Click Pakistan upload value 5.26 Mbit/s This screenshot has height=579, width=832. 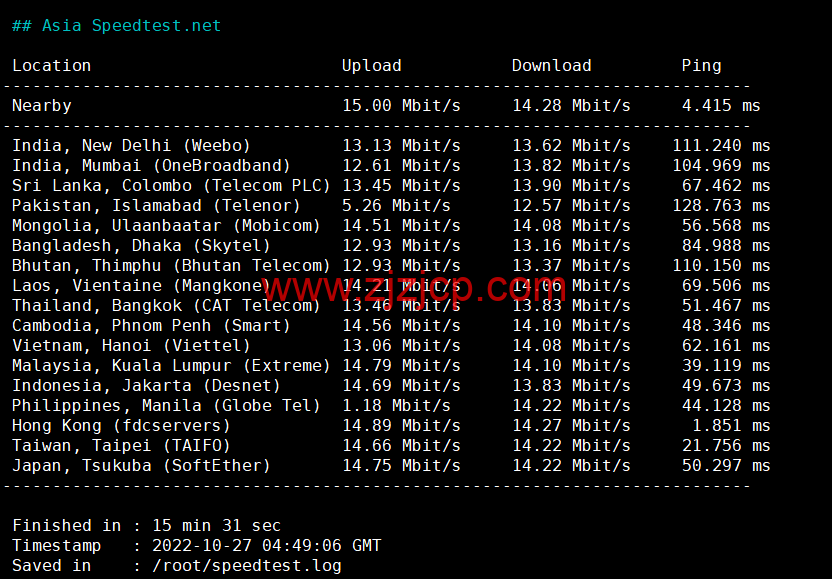[x=396, y=206]
